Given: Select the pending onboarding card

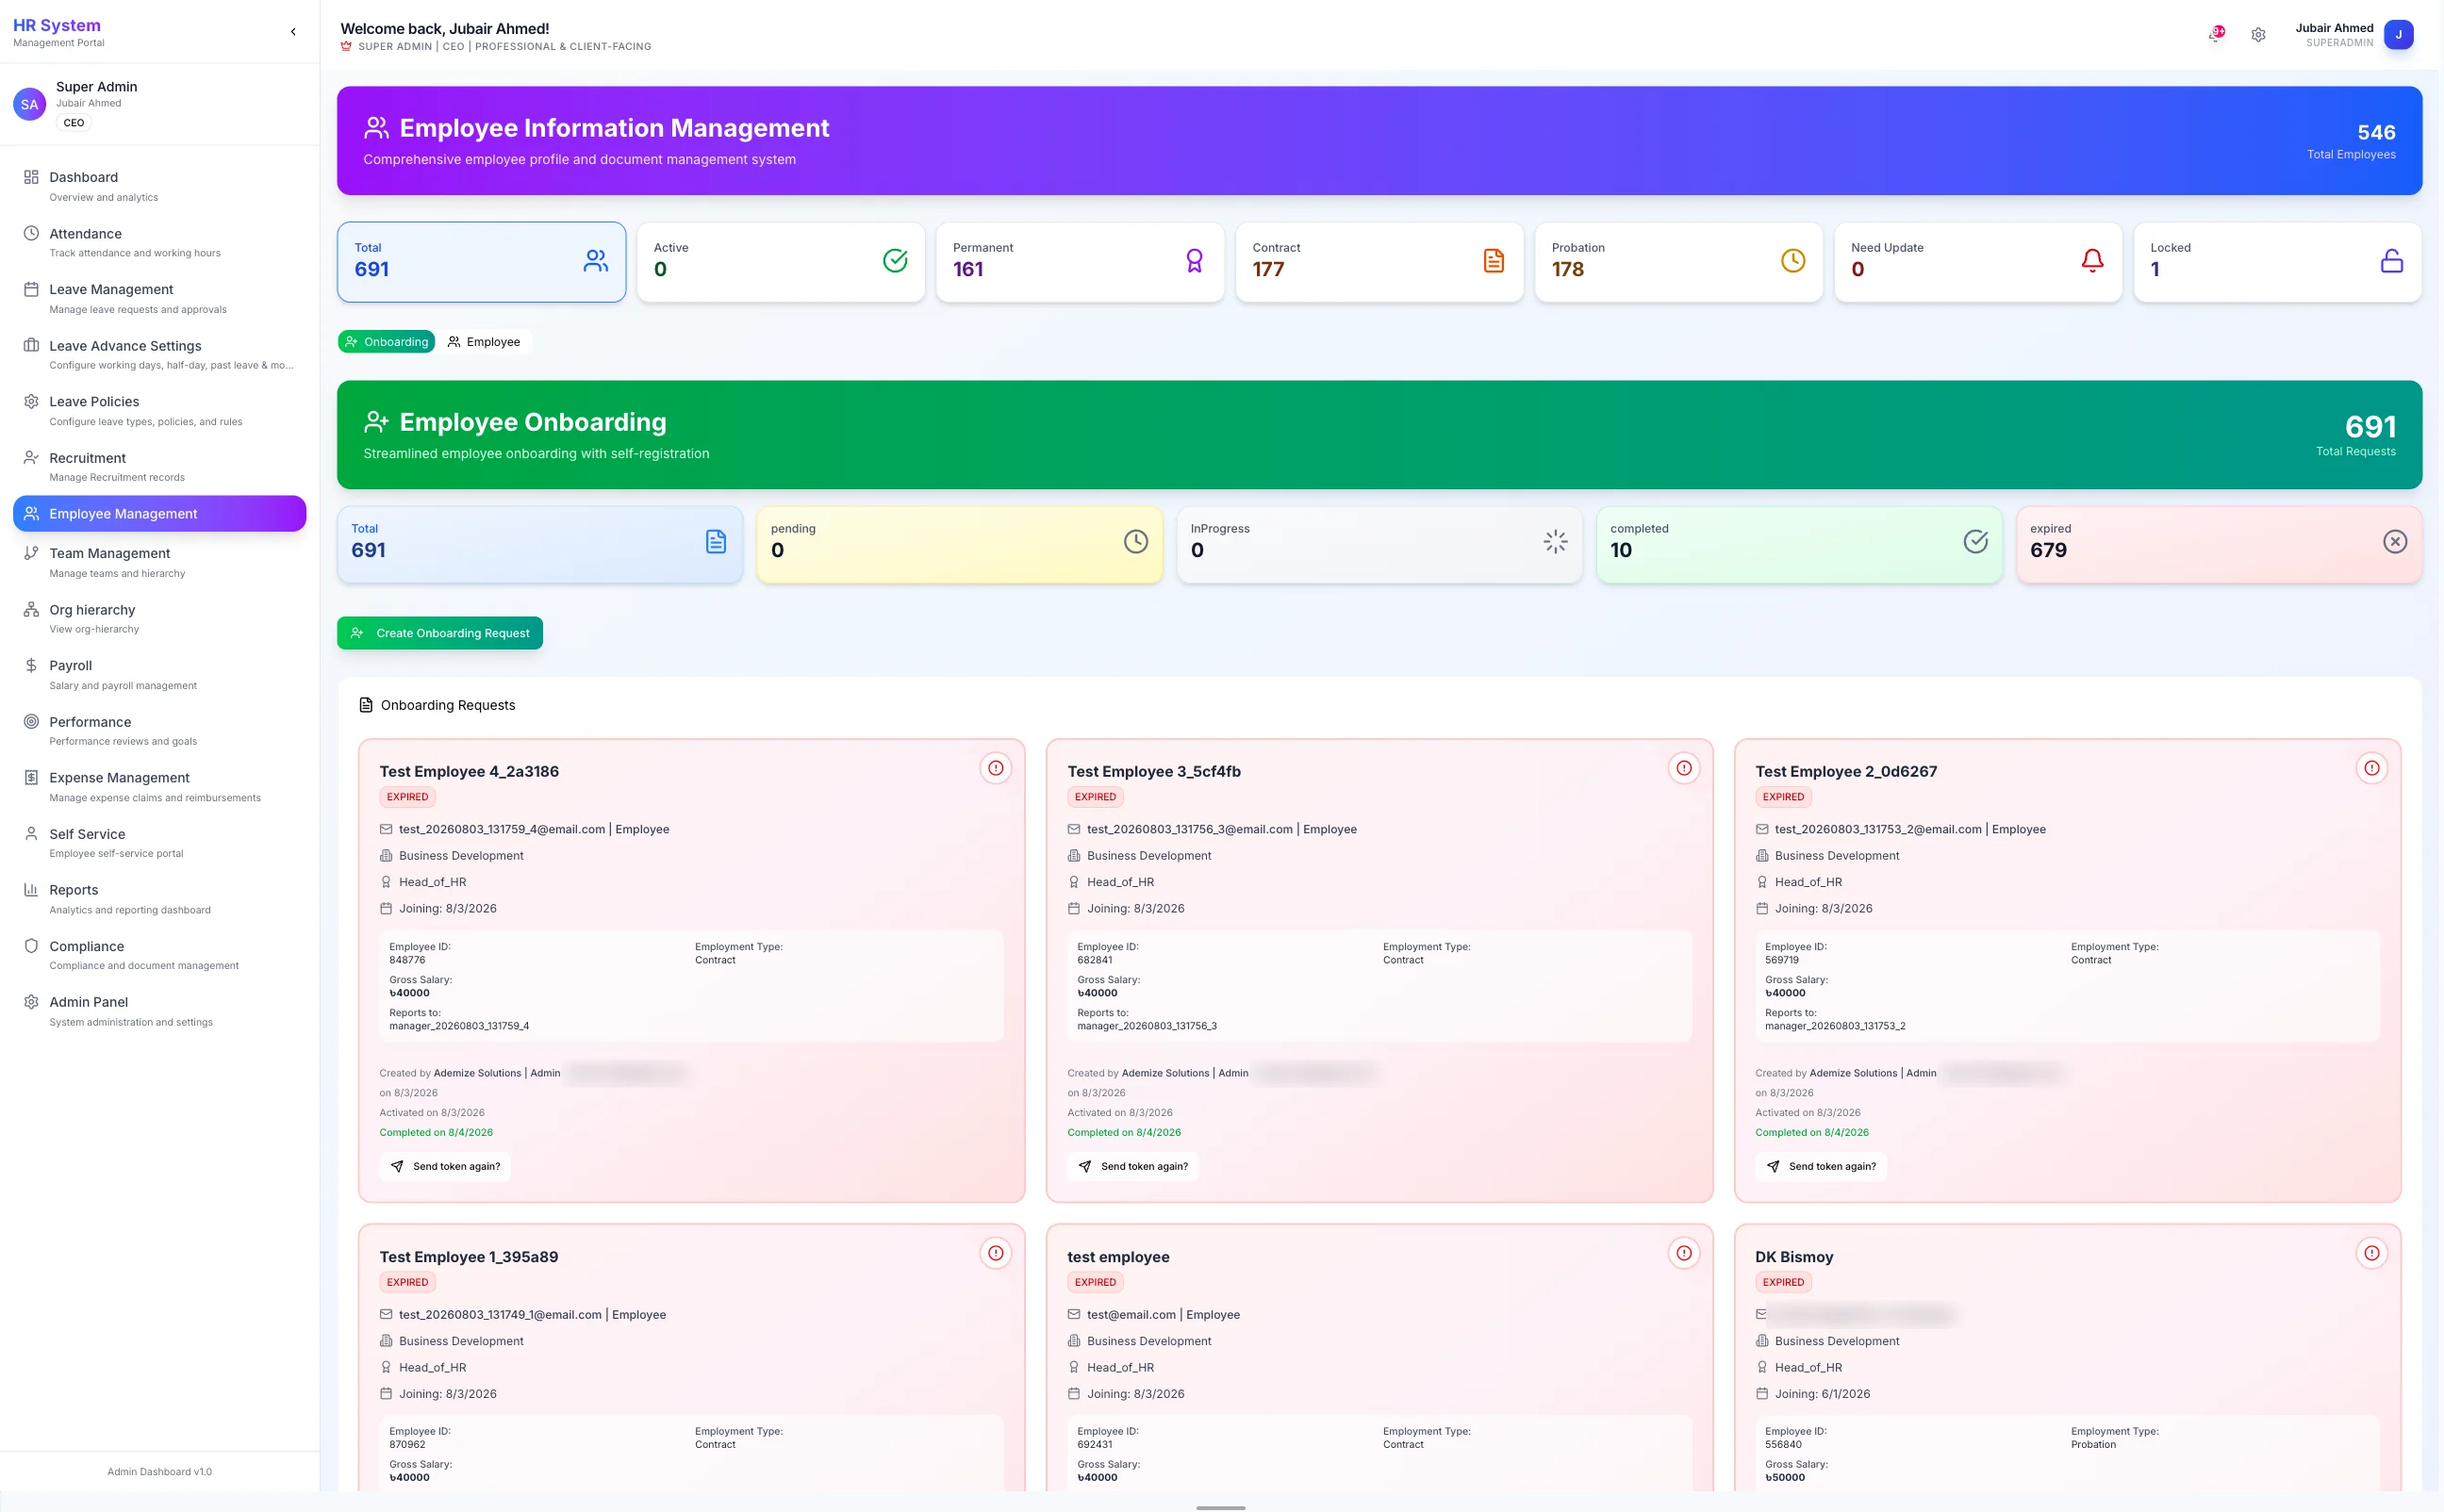Looking at the screenshot, I should click(960, 544).
